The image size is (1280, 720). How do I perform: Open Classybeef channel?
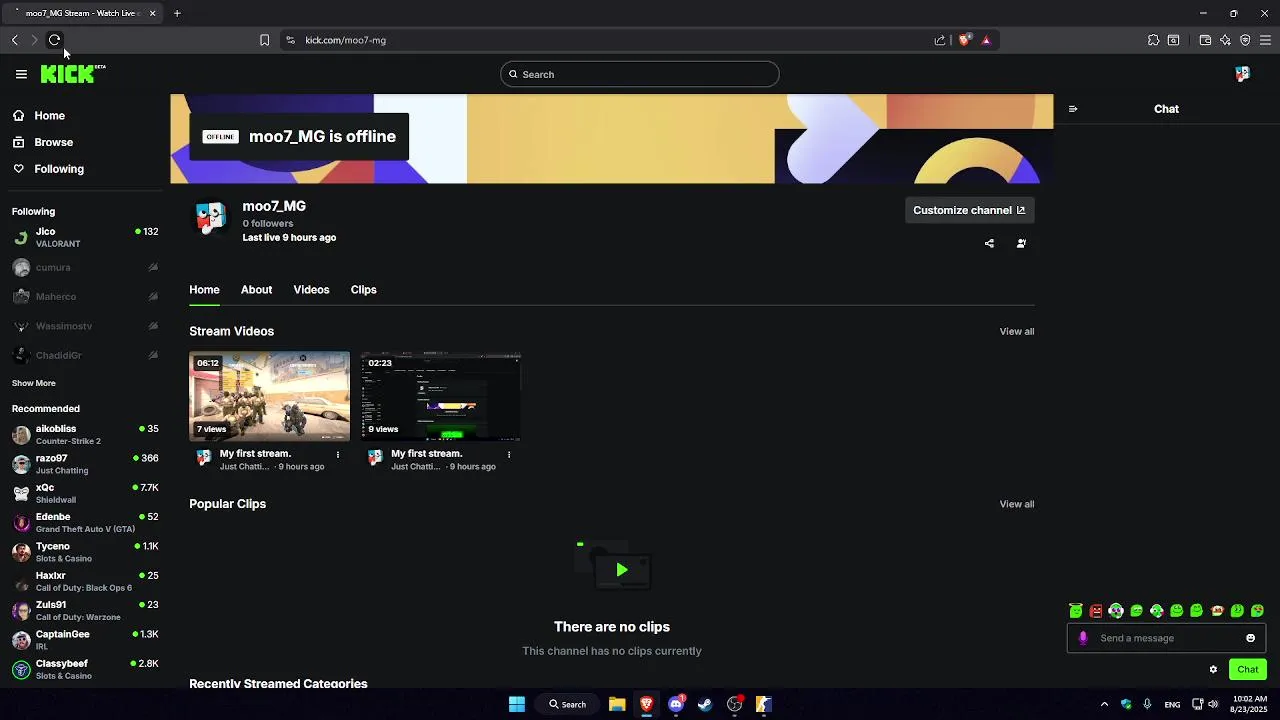85,669
